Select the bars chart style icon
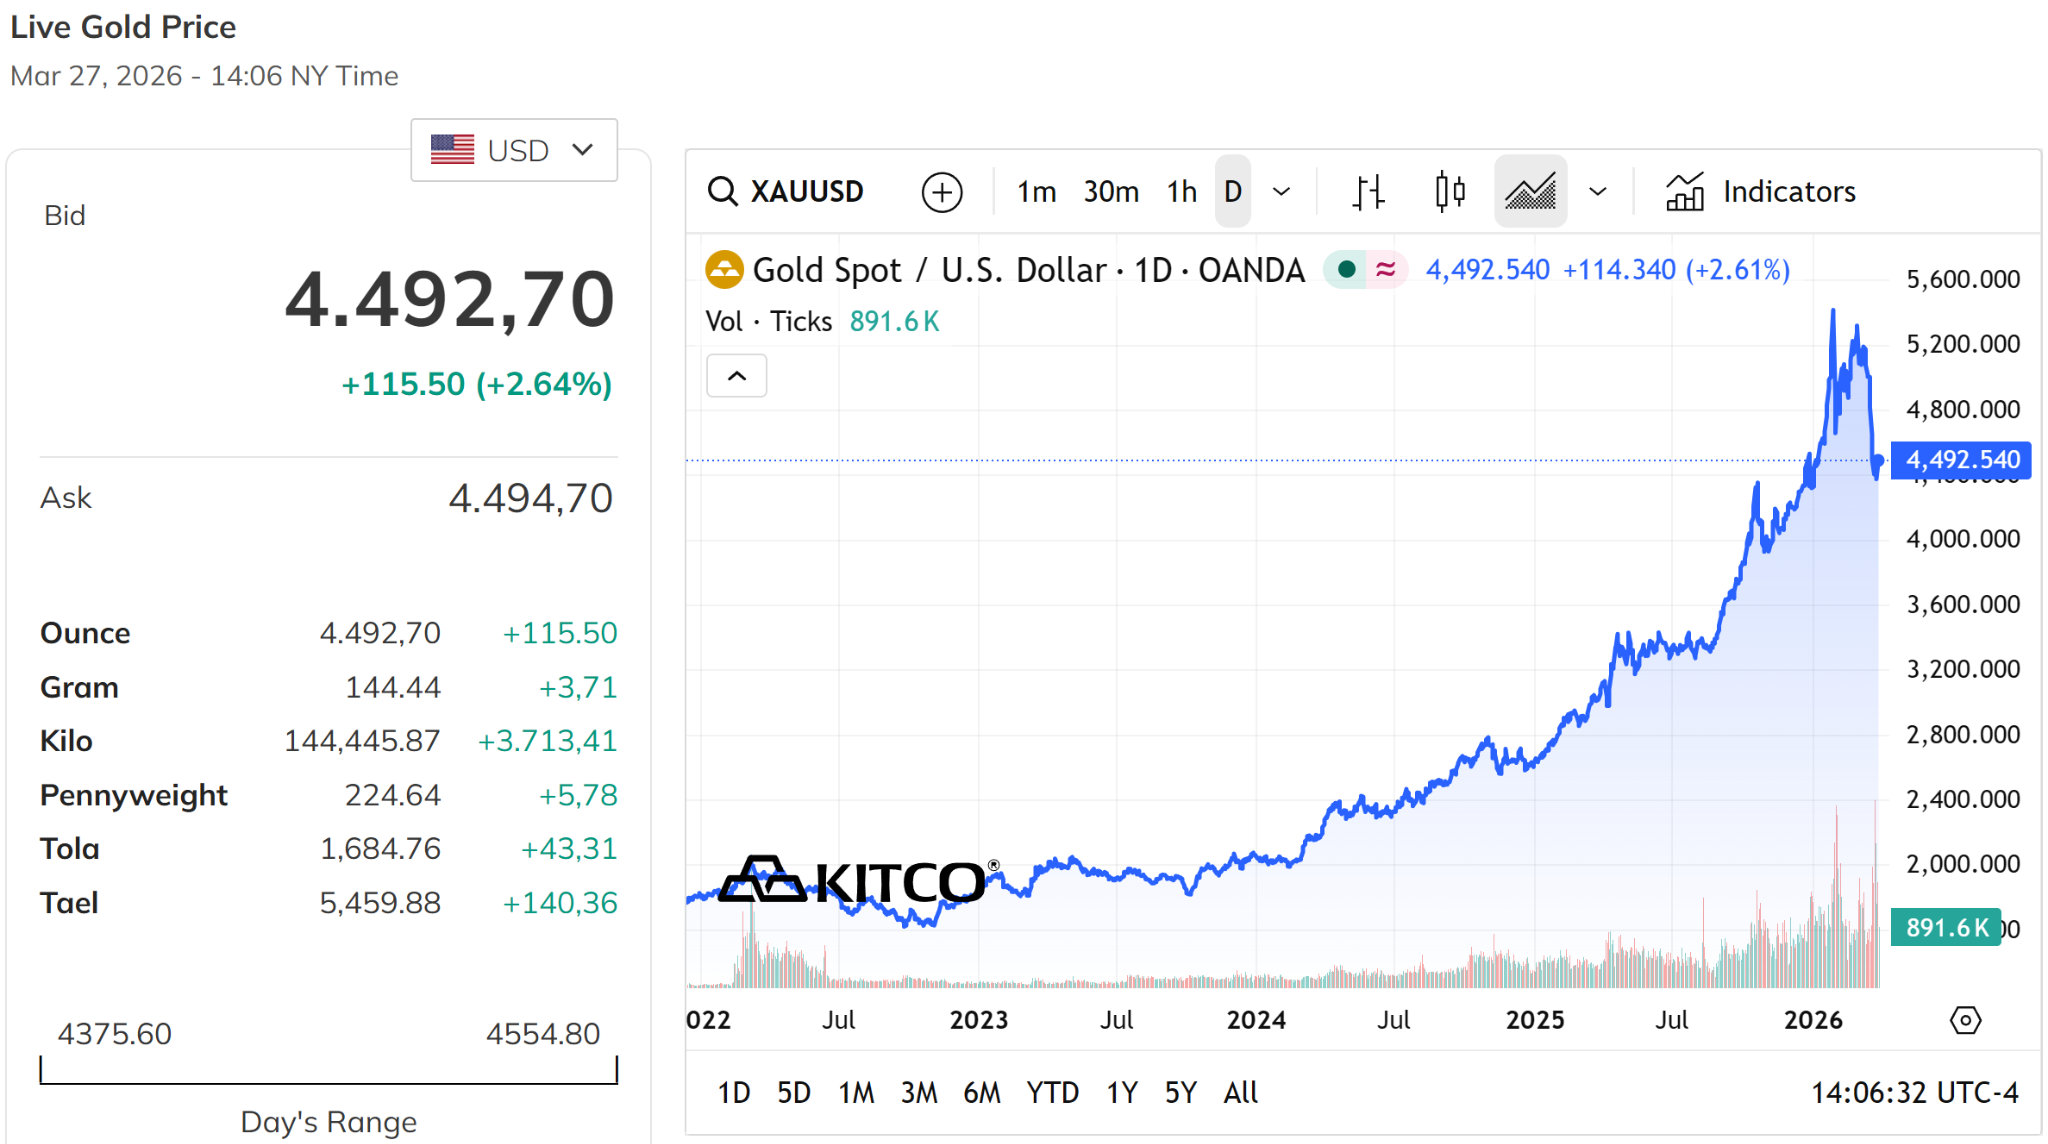Screen dimensions: 2048x1144 1368,191
